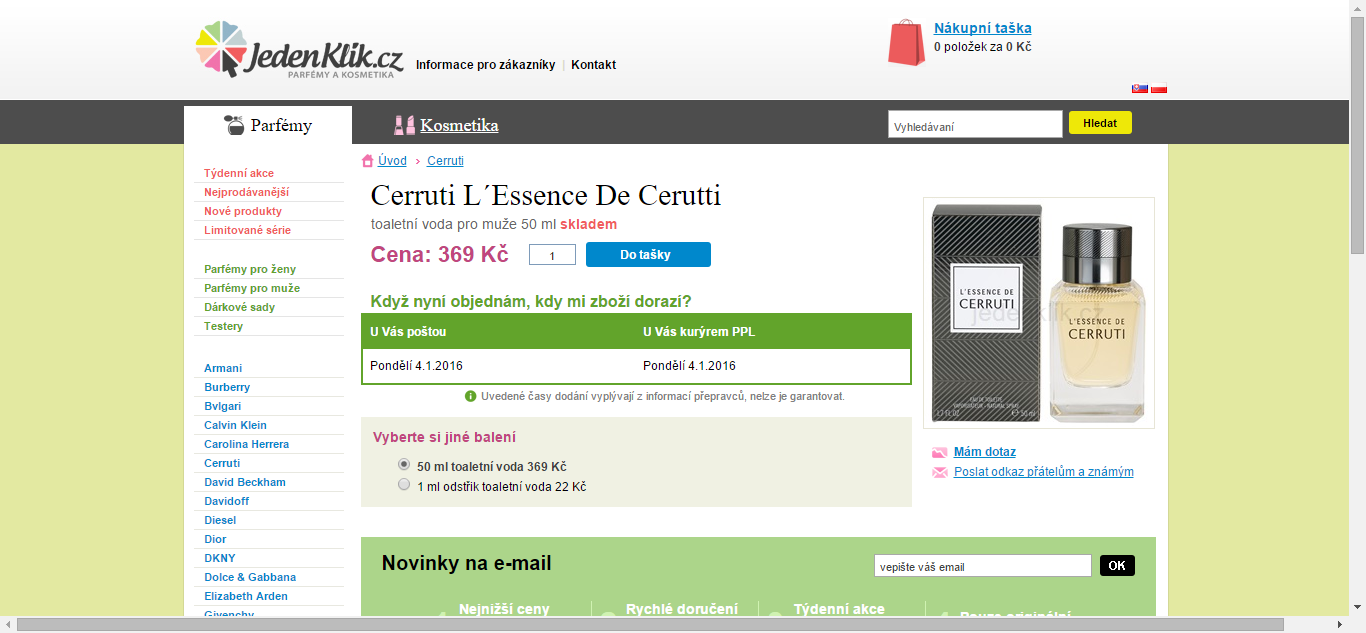Open the DKNY brand link
Image resolution: width=1366 pixels, height=633 pixels.
[x=220, y=558]
